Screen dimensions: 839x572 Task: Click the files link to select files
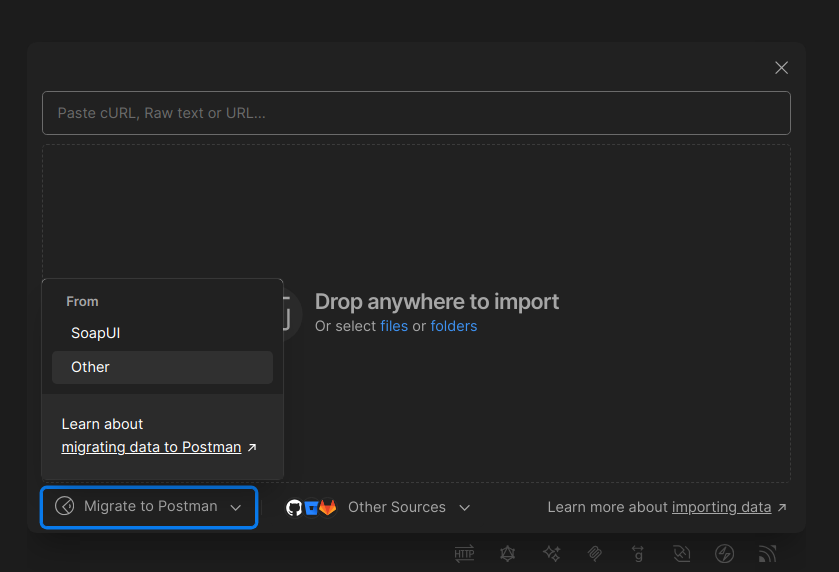[x=394, y=326]
